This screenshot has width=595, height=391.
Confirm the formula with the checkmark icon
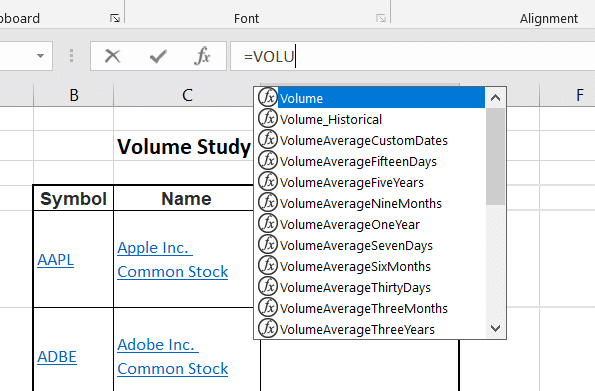158,56
